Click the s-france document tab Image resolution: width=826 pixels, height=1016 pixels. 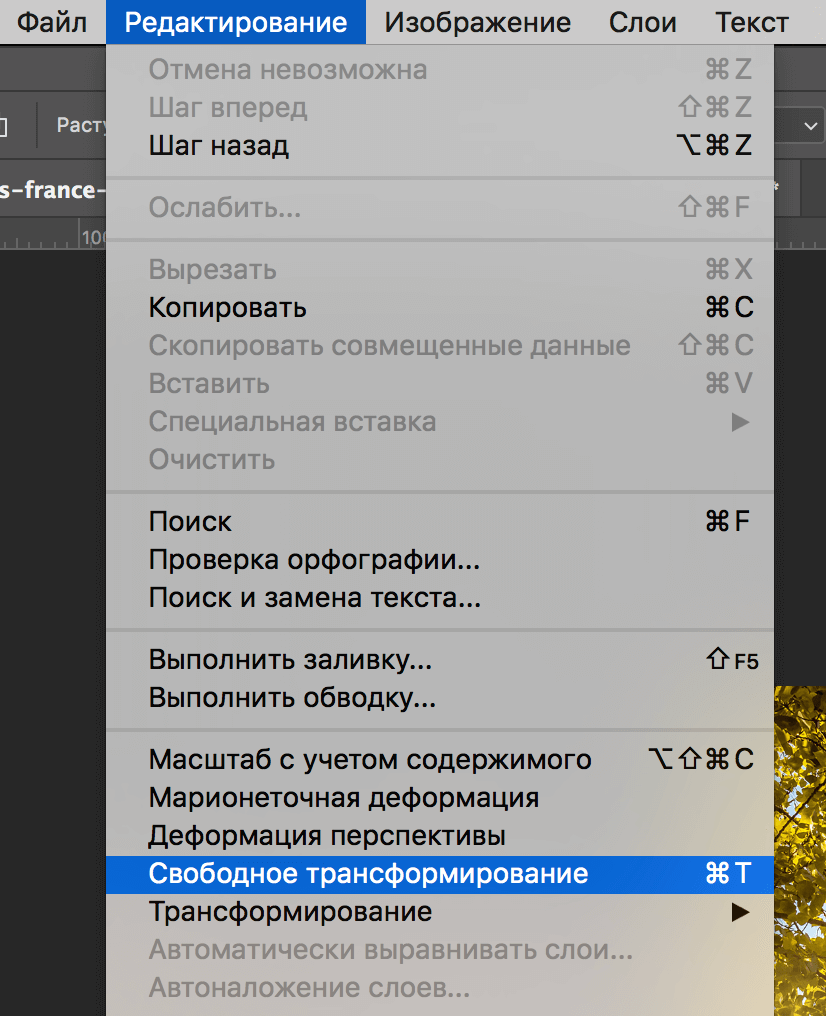click(x=50, y=190)
